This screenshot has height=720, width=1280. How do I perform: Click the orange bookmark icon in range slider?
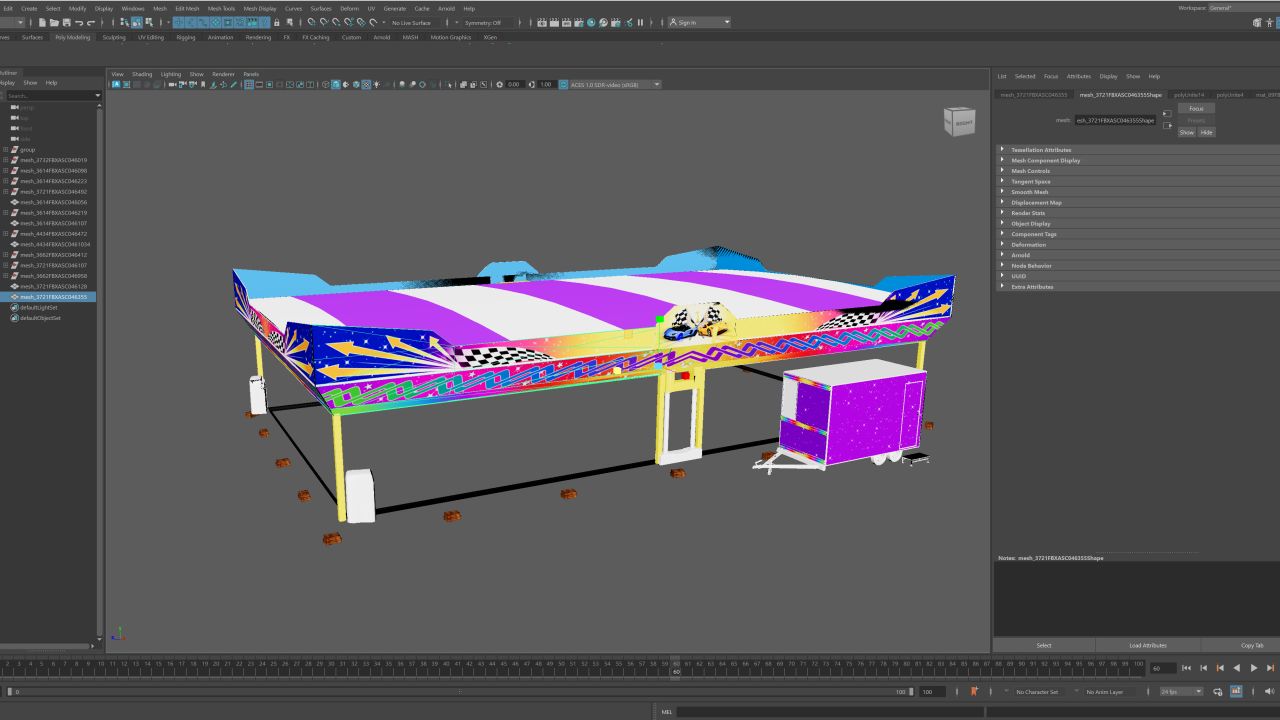click(974, 691)
